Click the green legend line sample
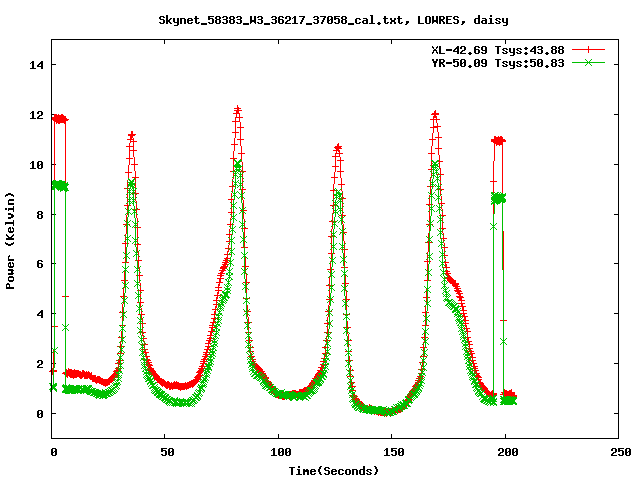The height and width of the screenshot is (480, 640). [588, 62]
